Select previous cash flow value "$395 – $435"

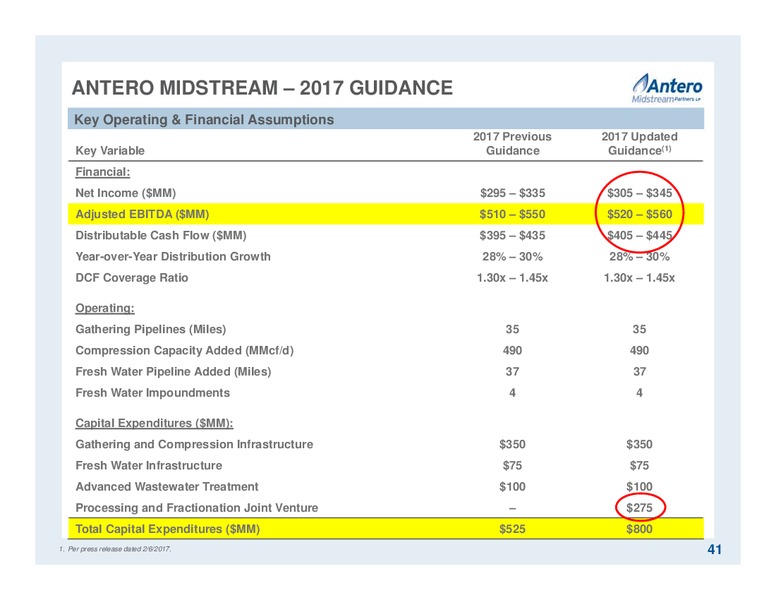click(x=512, y=236)
